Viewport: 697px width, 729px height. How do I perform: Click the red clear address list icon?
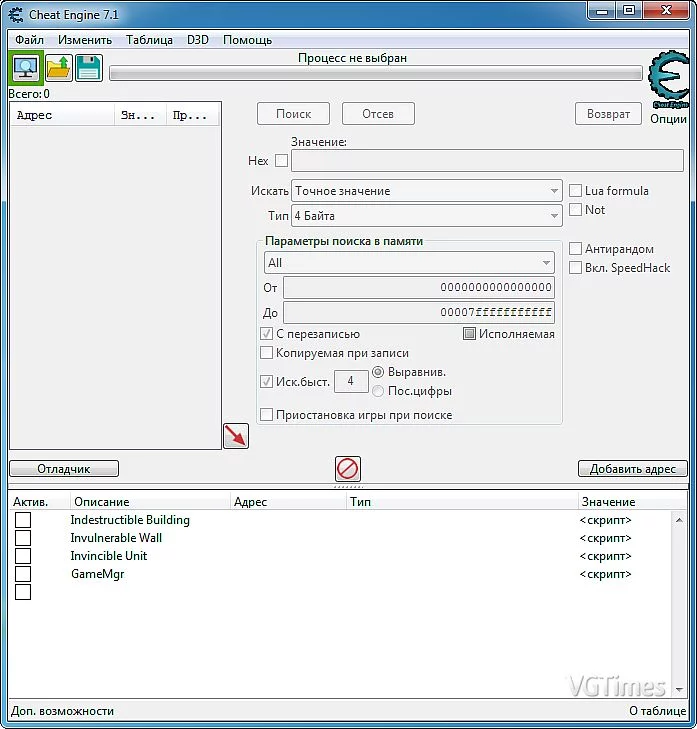(x=348, y=469)
